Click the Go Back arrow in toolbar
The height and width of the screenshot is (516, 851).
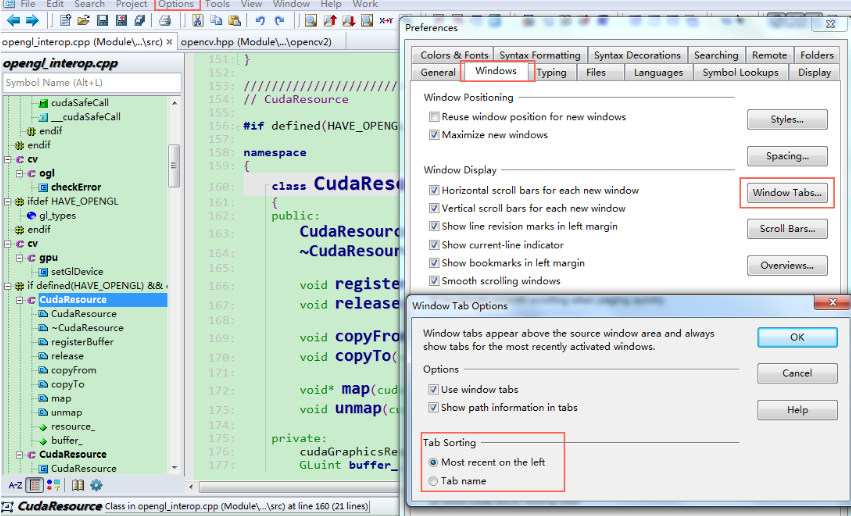14,20
